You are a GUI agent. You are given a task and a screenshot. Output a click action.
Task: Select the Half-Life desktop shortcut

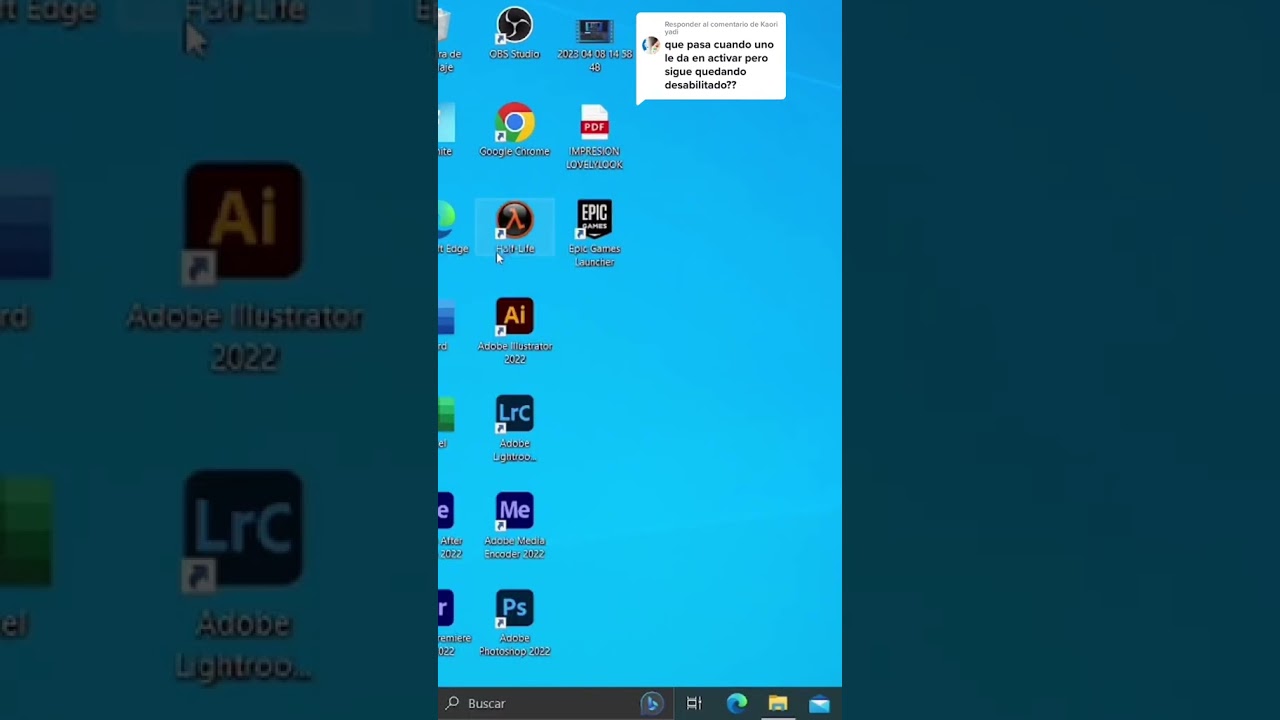point(514,228)
